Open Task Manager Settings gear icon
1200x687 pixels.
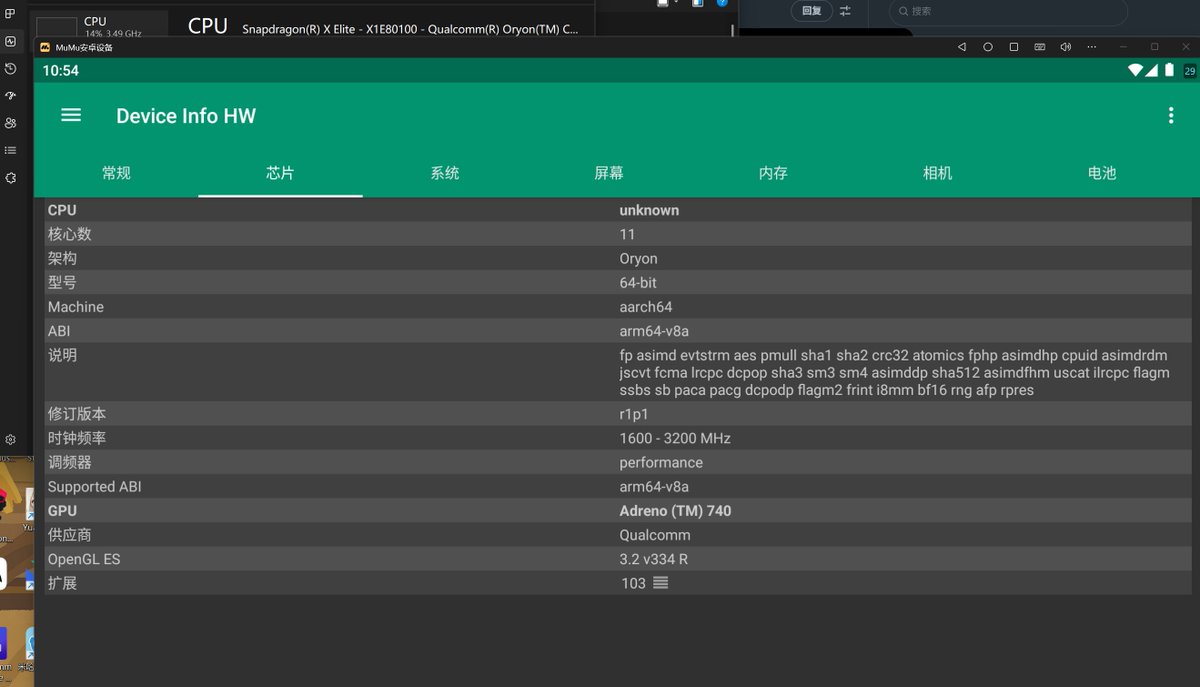click(10, 439)
